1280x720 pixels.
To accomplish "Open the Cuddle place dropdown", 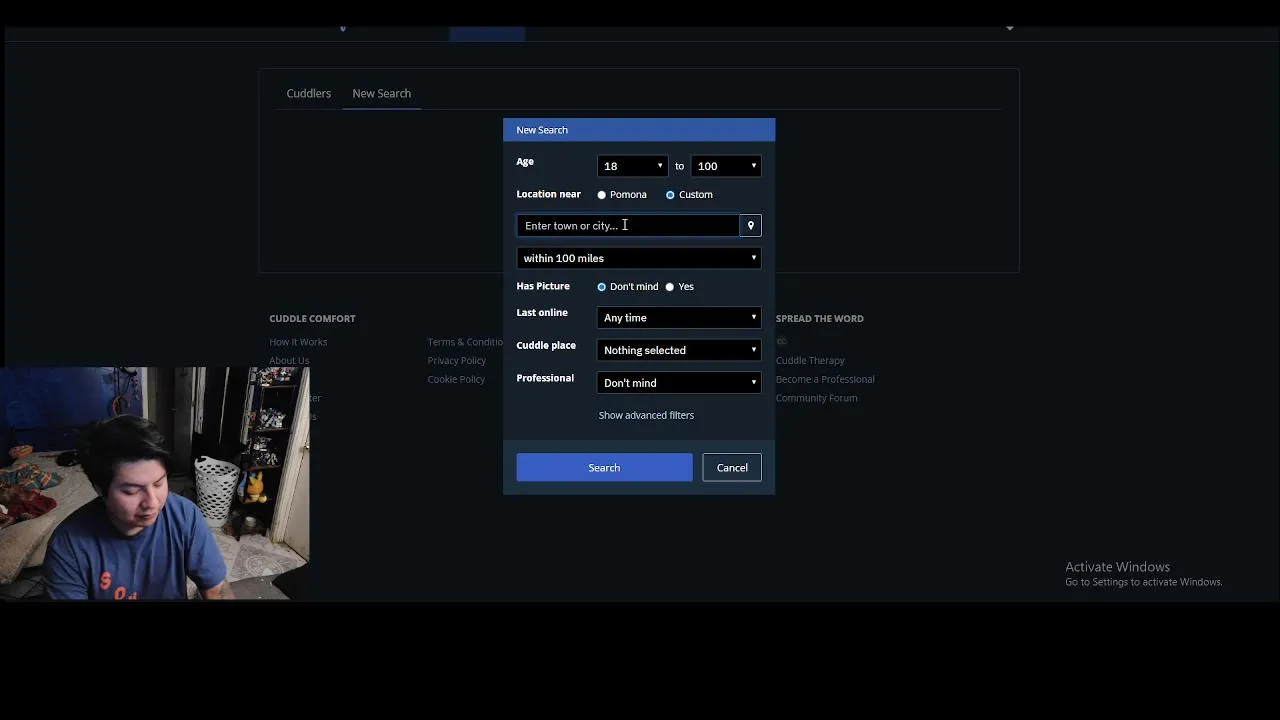I will point(679,350).
